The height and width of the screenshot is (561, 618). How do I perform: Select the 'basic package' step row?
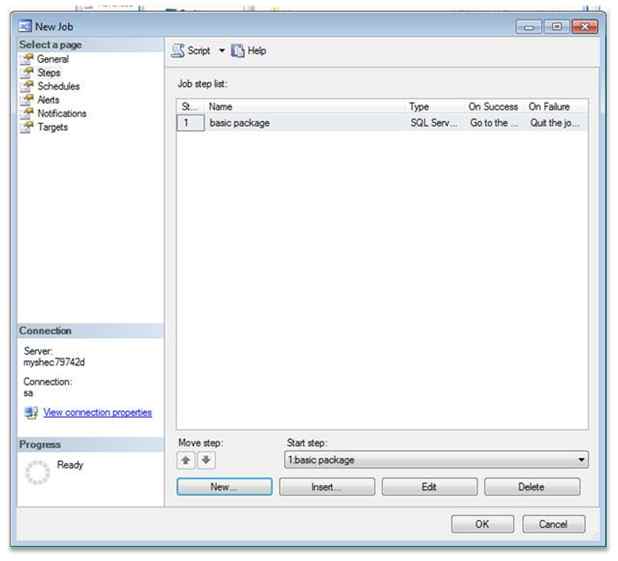click(x=382, y=123)
